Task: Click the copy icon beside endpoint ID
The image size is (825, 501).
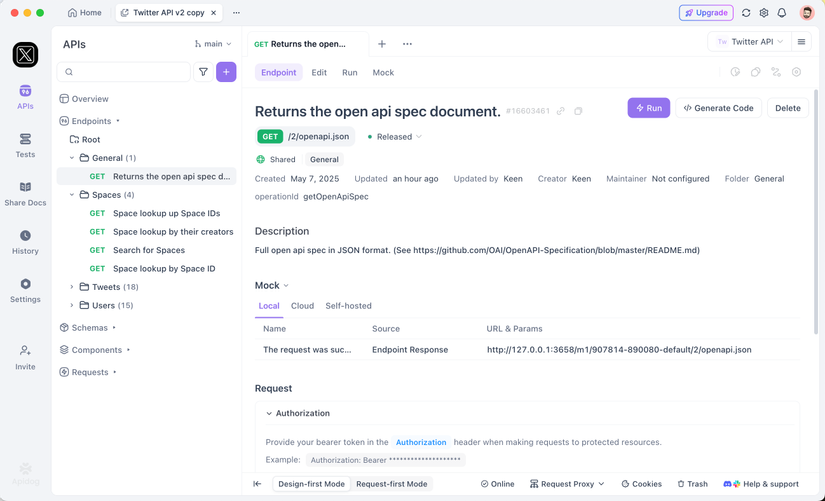Action: click(x=578, y=111)
